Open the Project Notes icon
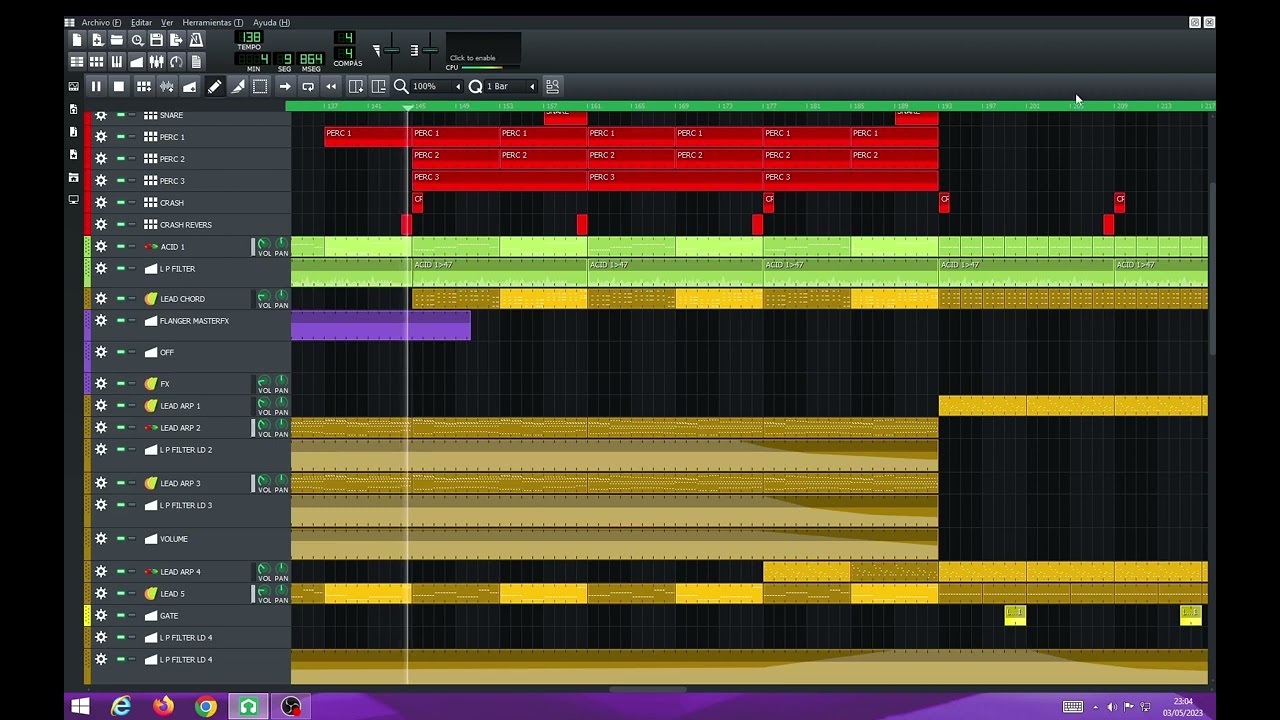The image size is (1280, 720). pos(196,62)
